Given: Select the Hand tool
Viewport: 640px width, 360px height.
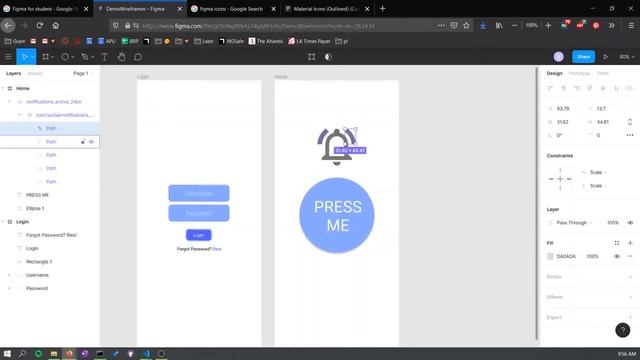Looking at the screenshot, I should 121,57.
